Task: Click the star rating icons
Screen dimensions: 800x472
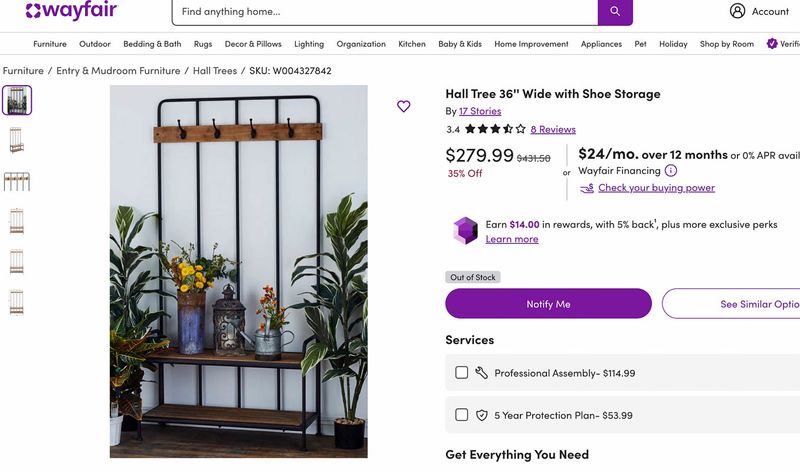Action: pyautogui.click(x=495, y=129)
